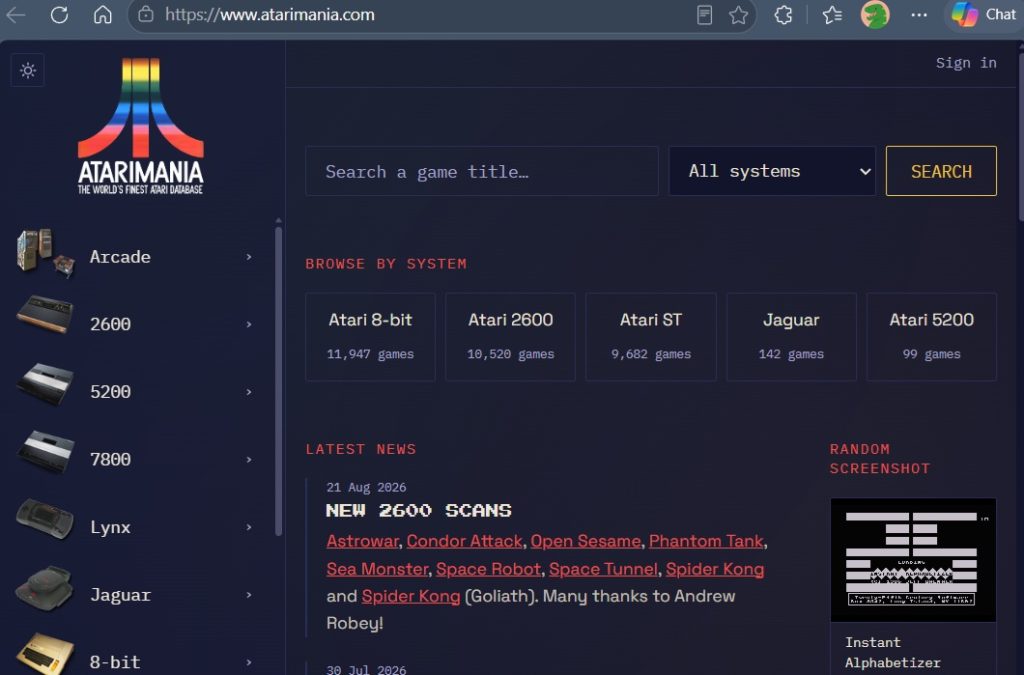Image resolution: width=1024 pixels, height=675 pixels.
Task: Open the Spider Kong (Goliath) link
Action: tap(411, 597)
